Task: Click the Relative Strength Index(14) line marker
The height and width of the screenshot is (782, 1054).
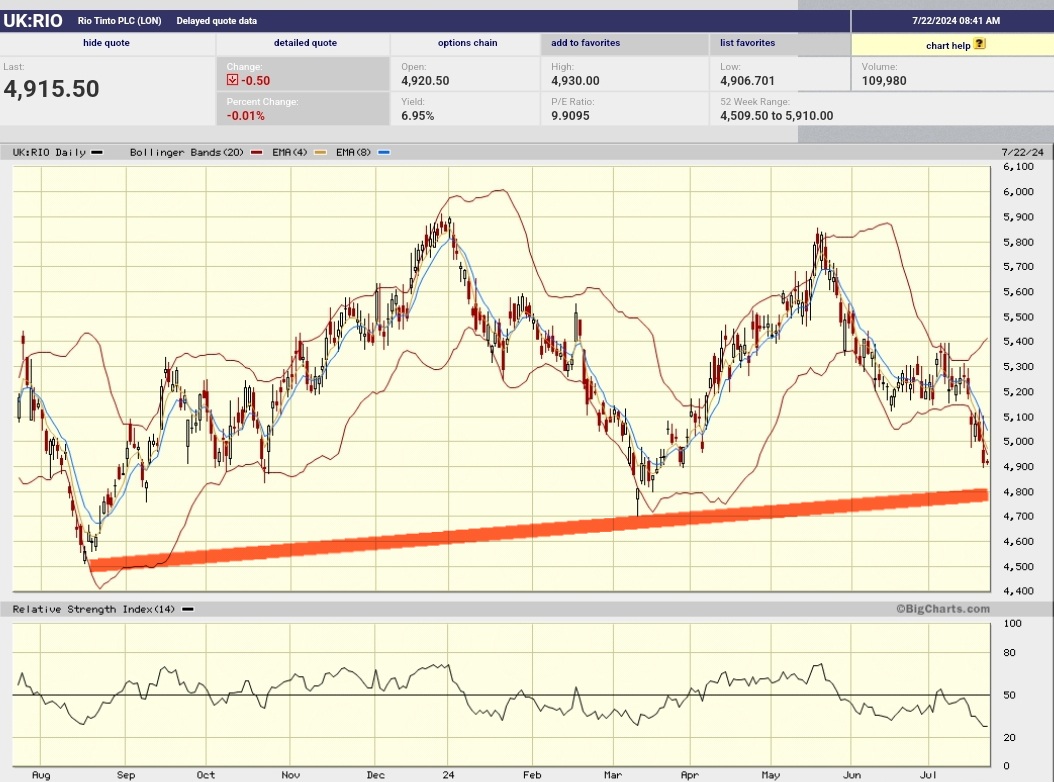Action: [188, 608]
